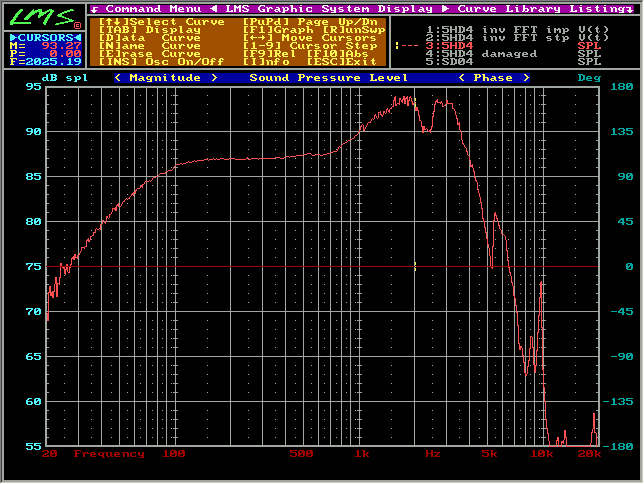The image size is (644, 484).
Task: Click the LMS logo
Action: tap(43, 18)
